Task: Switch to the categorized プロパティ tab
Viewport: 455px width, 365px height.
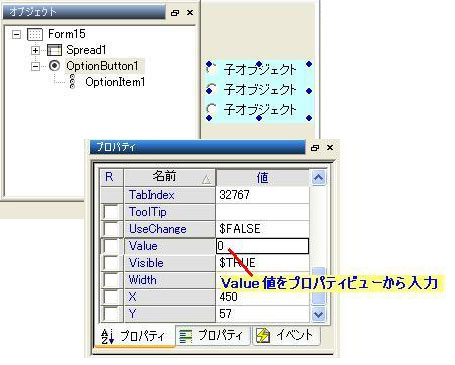Action: coord(213,335)
